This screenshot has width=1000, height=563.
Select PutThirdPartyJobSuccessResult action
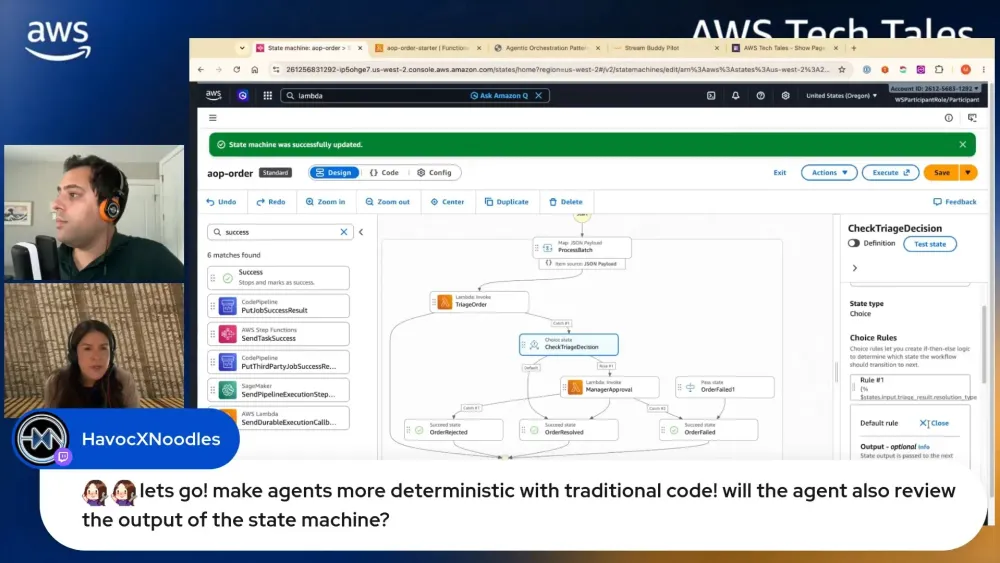coord(278,362)
